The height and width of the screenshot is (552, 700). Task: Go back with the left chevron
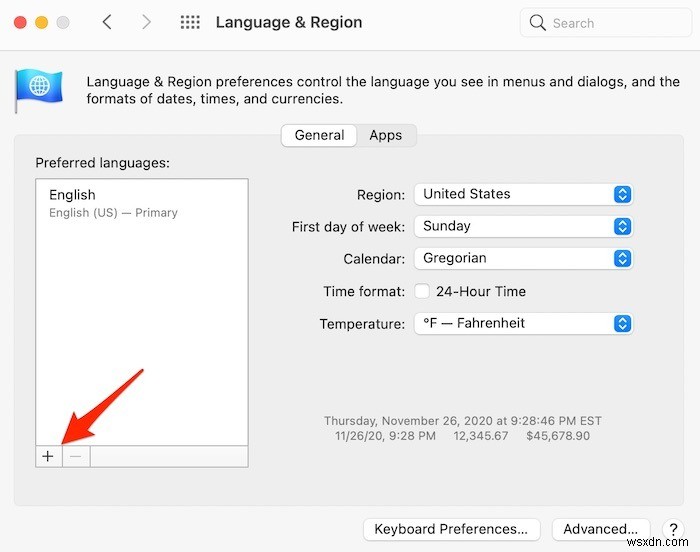point(107,22)
